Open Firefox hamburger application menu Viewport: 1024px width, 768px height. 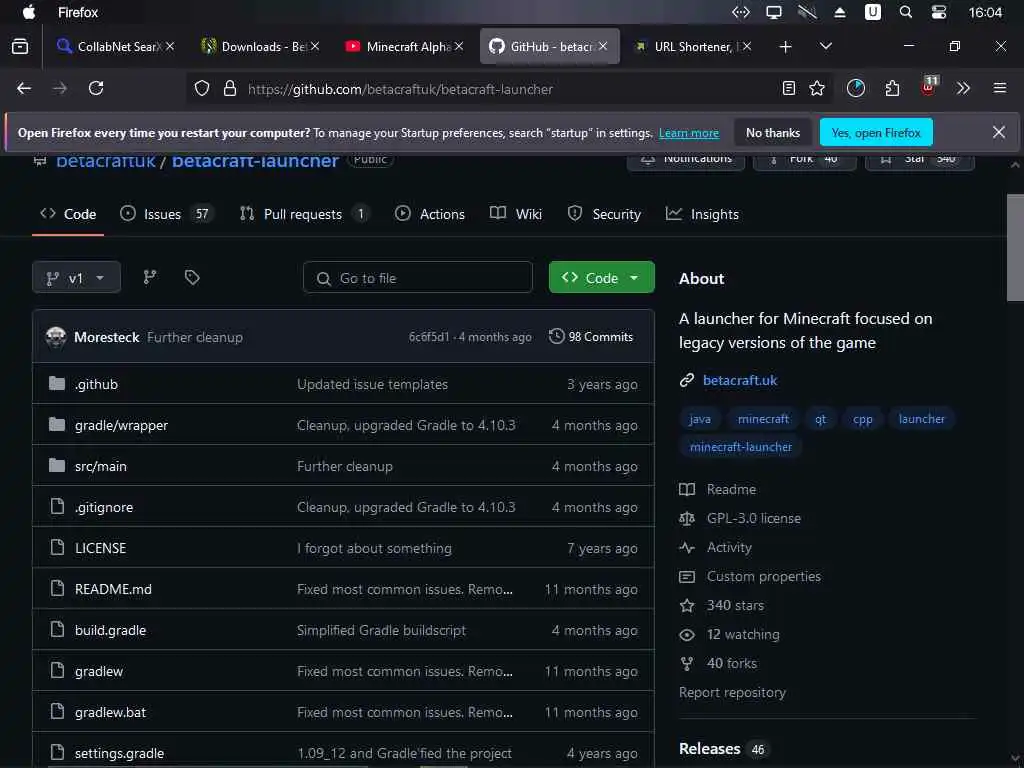click(x=999, y=88)
